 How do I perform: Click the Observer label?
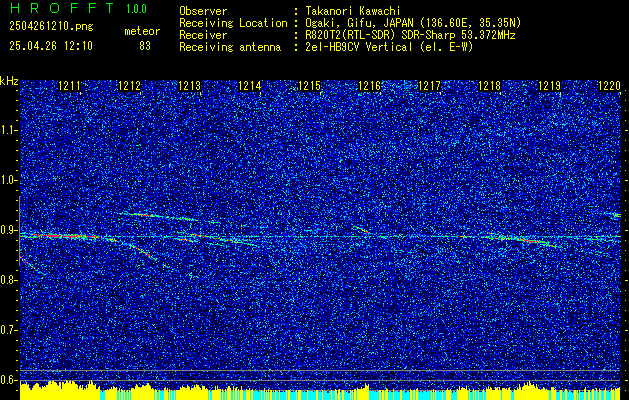(x=203, y=11)
